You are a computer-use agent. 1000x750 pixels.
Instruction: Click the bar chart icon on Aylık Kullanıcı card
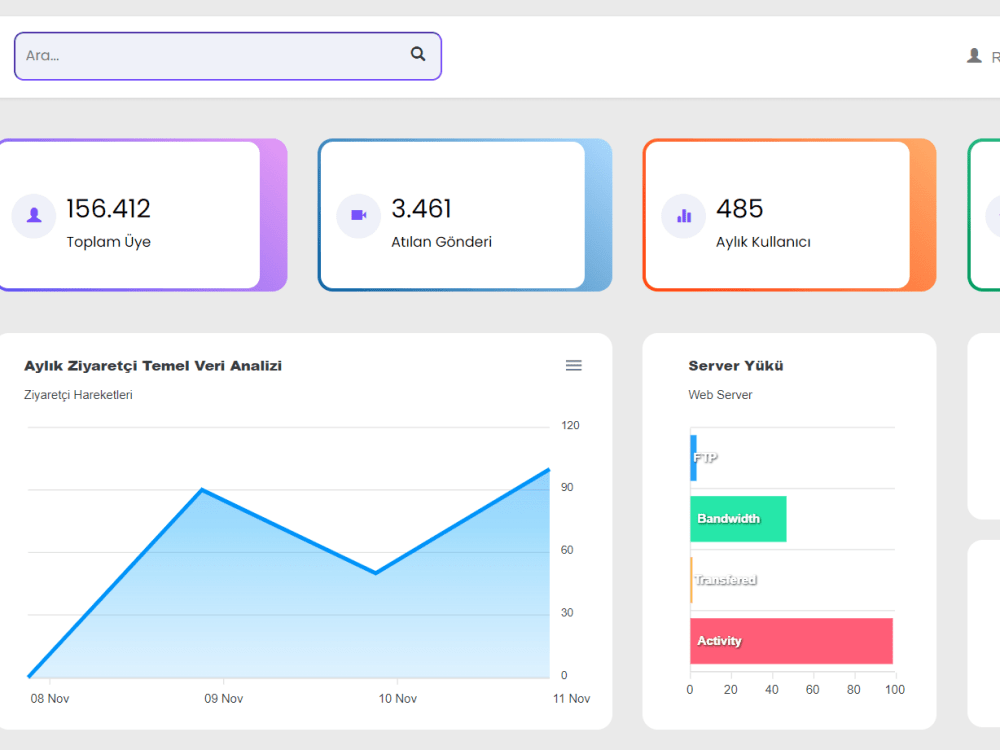click(684, 216)
